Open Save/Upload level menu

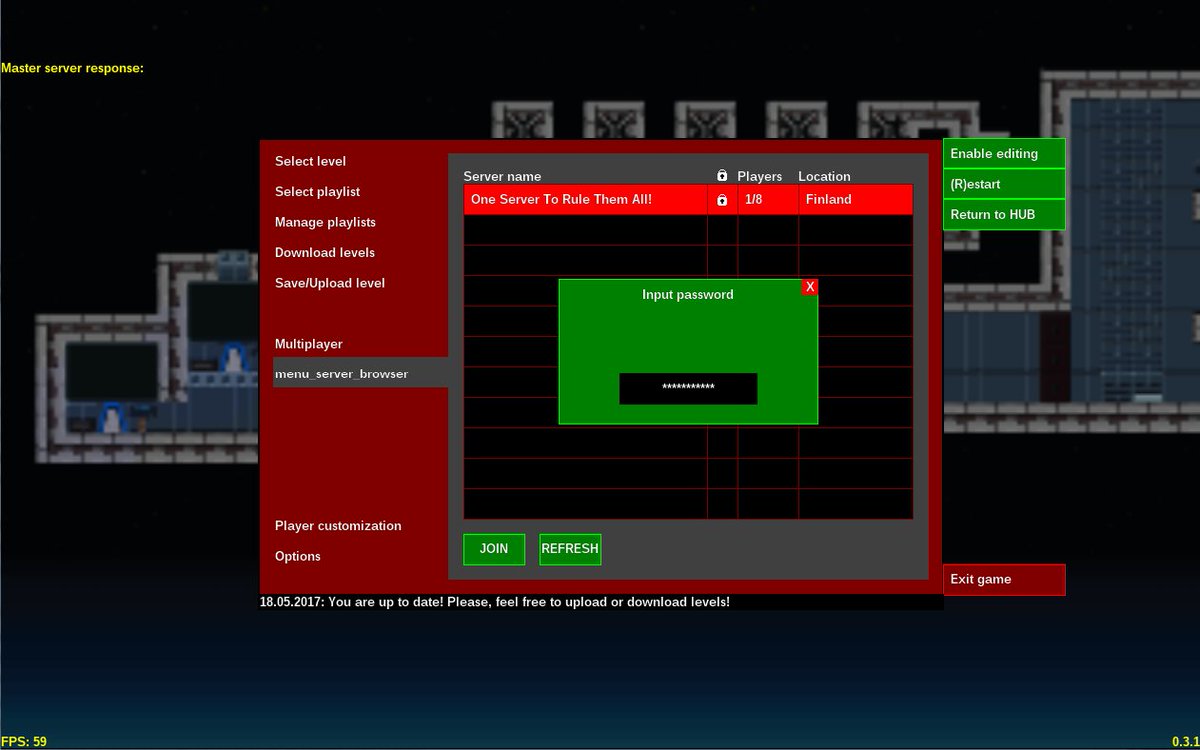[x=330, y=283]
